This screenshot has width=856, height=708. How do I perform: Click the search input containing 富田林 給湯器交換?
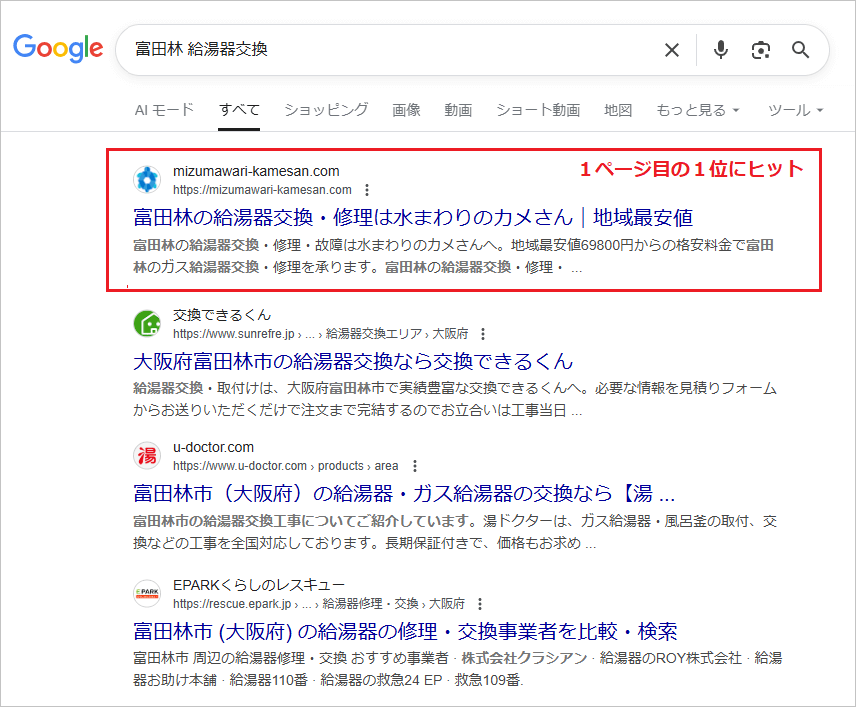pos(390,50)
